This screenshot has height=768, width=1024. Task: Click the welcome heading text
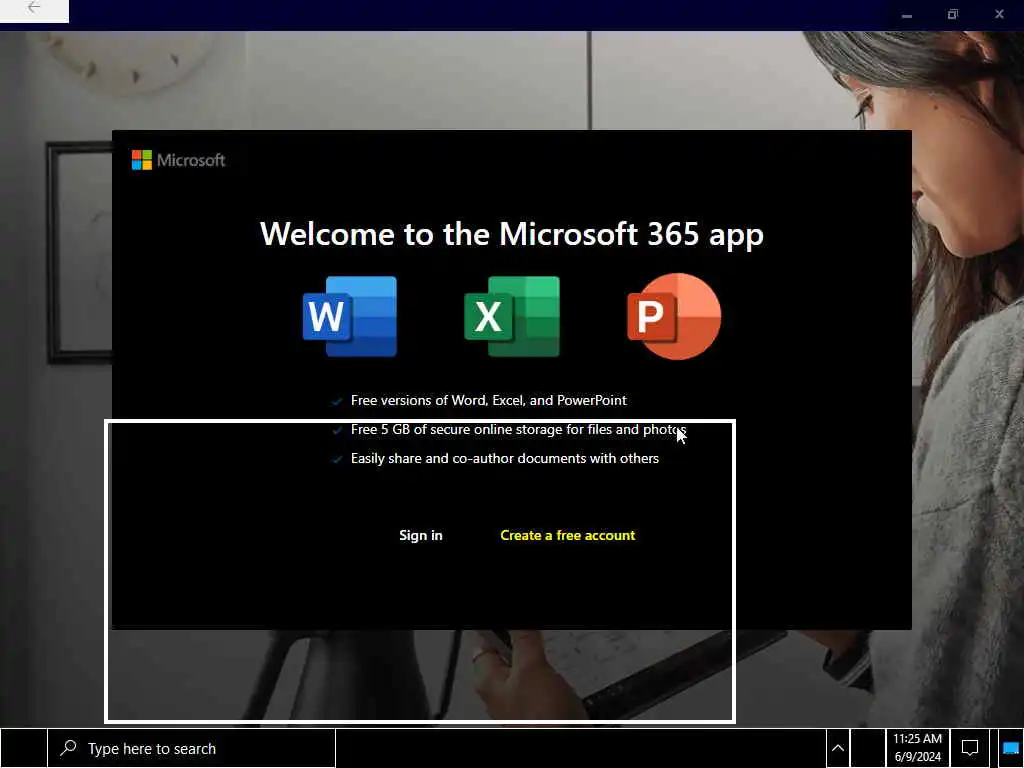511,234
